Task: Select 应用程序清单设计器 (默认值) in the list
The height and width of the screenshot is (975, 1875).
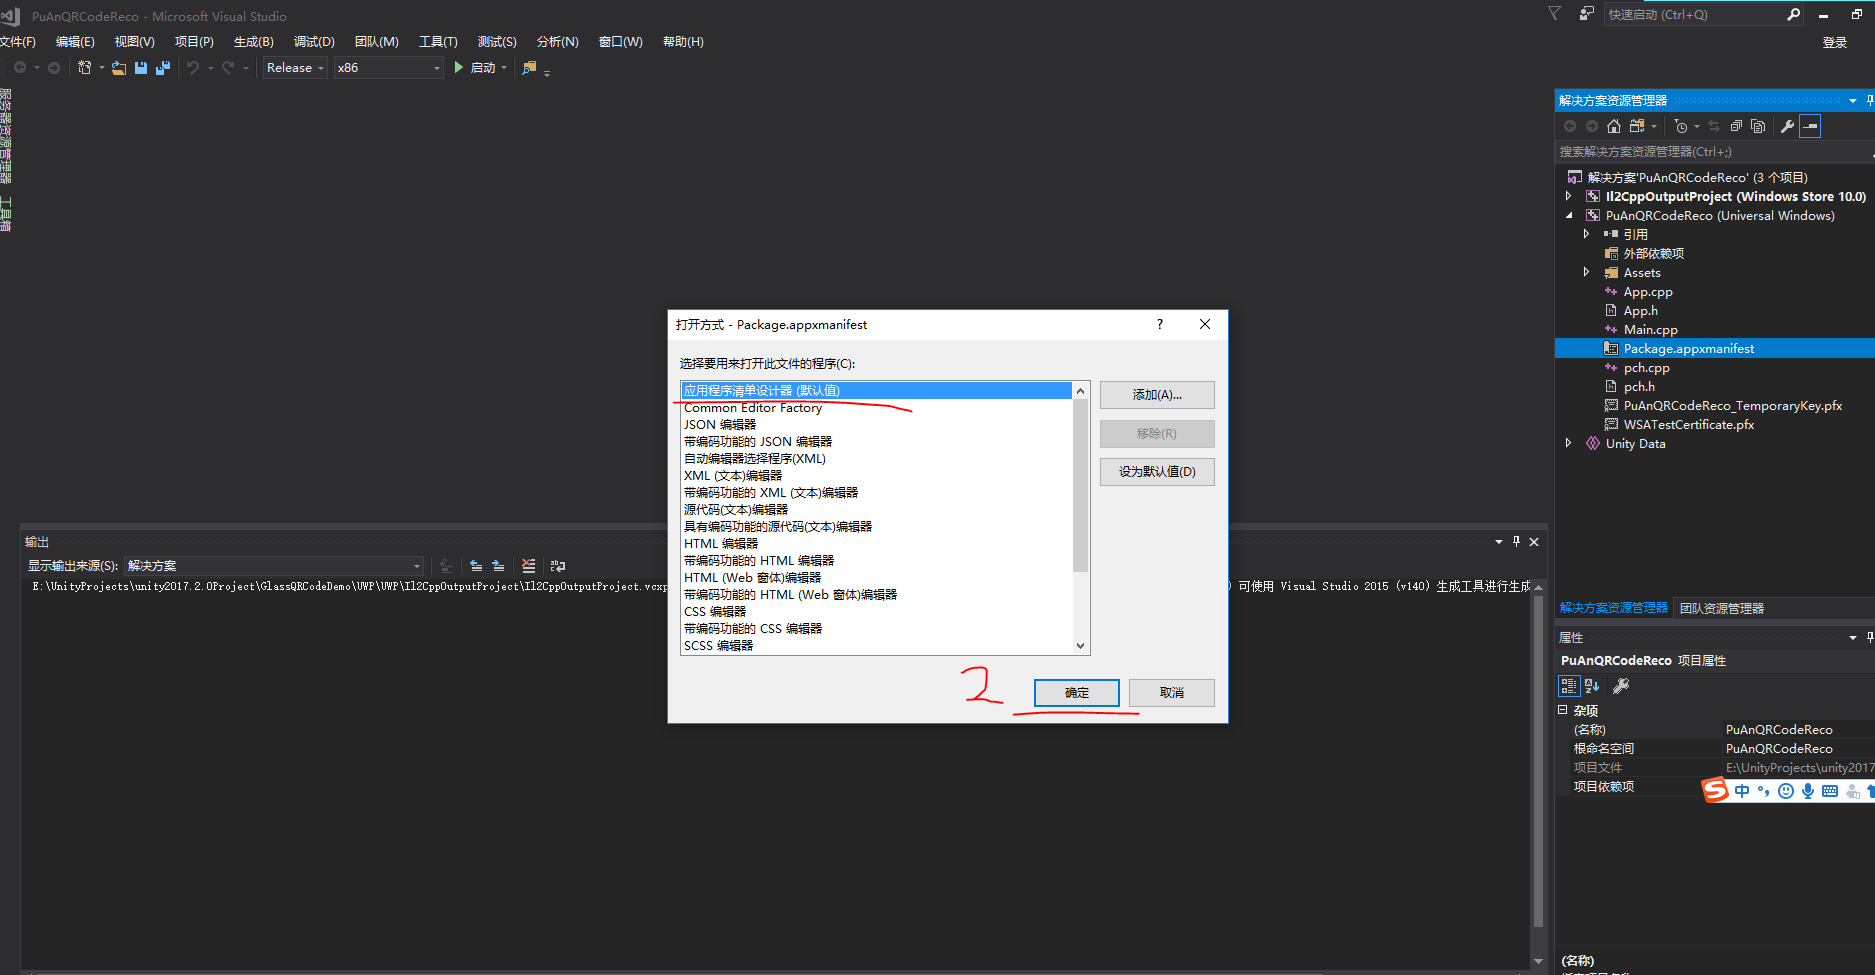Action: tap(876, 391)
